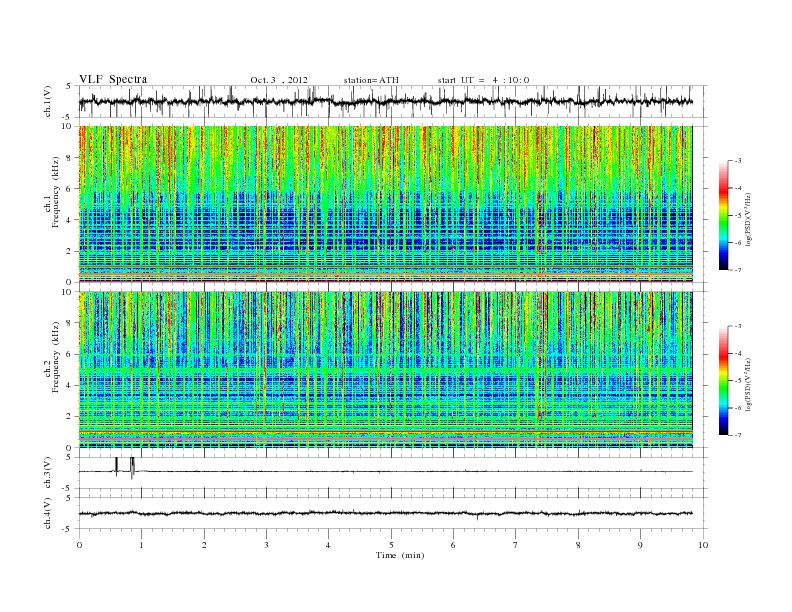This screenshot has height=612, width=792.
Task: Click the '9' tick label on the time axis
Action: coord(641,545)
